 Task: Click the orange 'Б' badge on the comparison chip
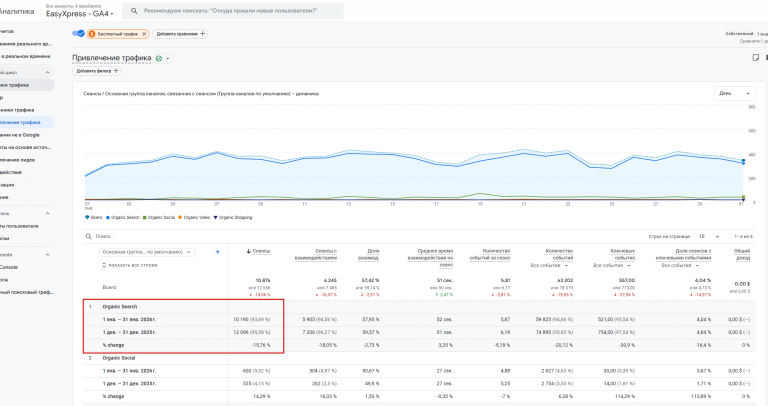(92, 34)
